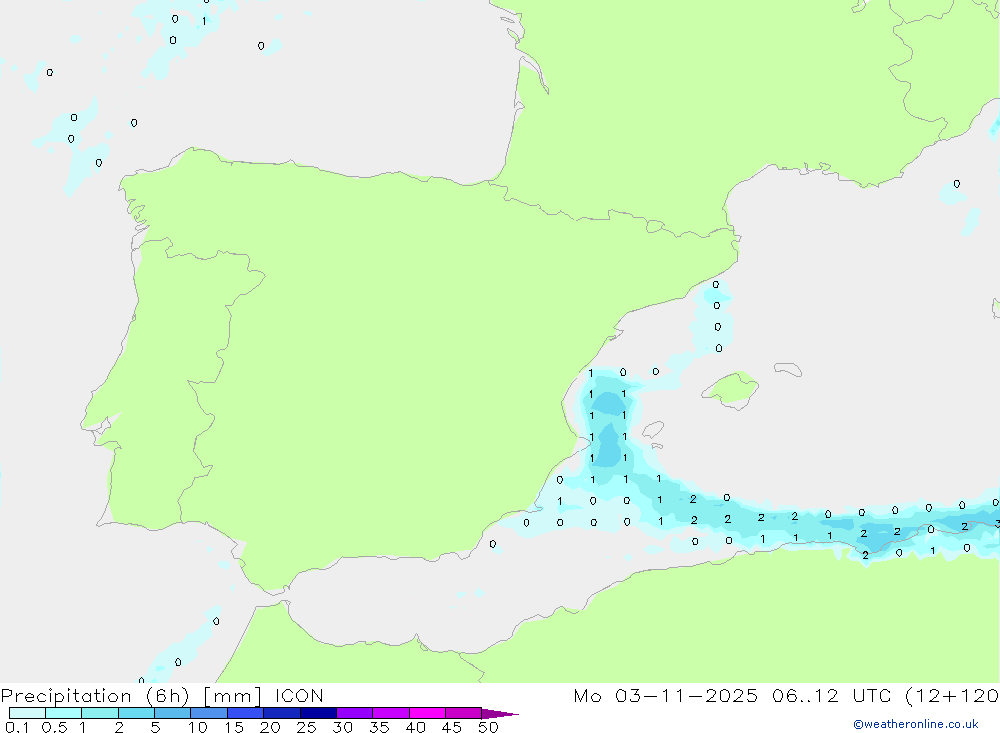Select the 2–5 mm legend swatch
1000x733 pixels.
click(136, 713)
